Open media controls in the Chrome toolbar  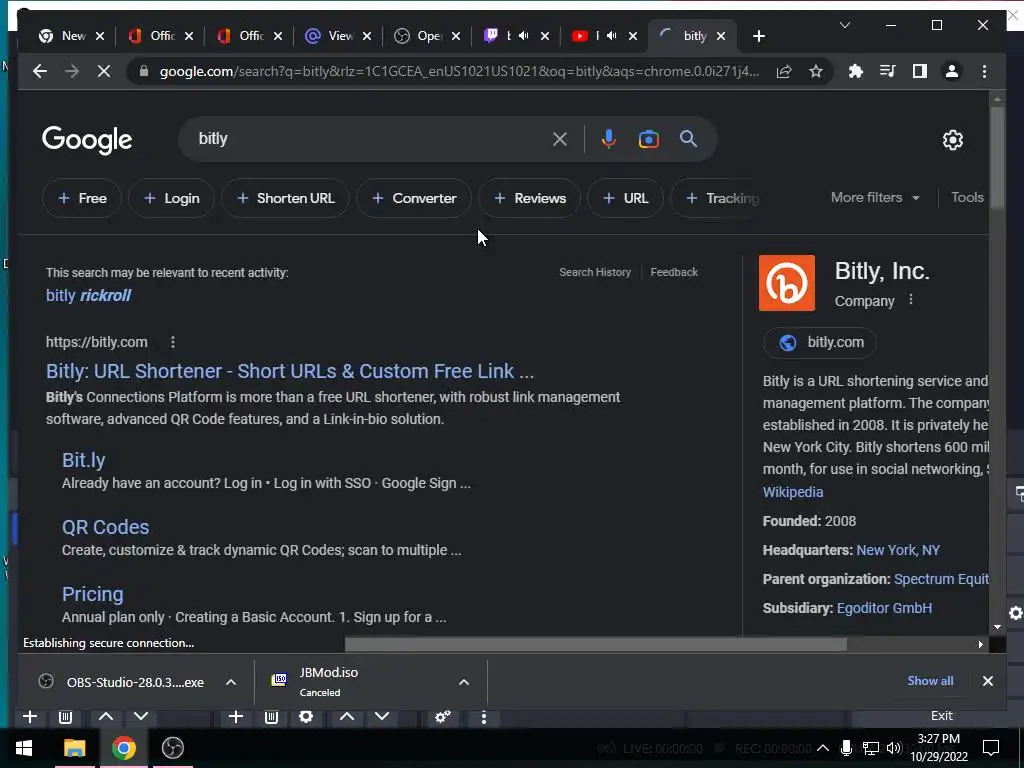pyautogui.click(x=888, y=71)
